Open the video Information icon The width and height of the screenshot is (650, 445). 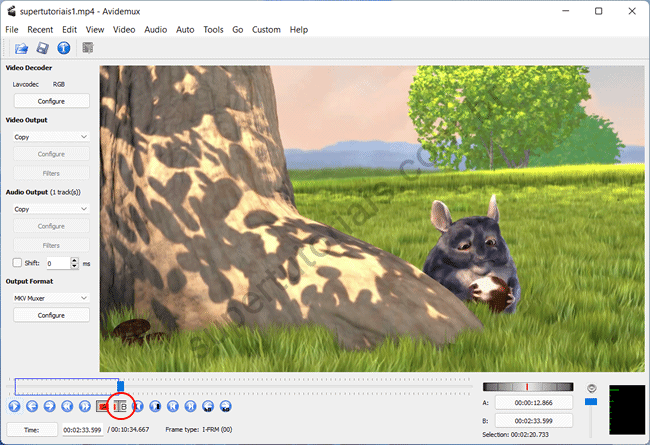pos(63,47)
